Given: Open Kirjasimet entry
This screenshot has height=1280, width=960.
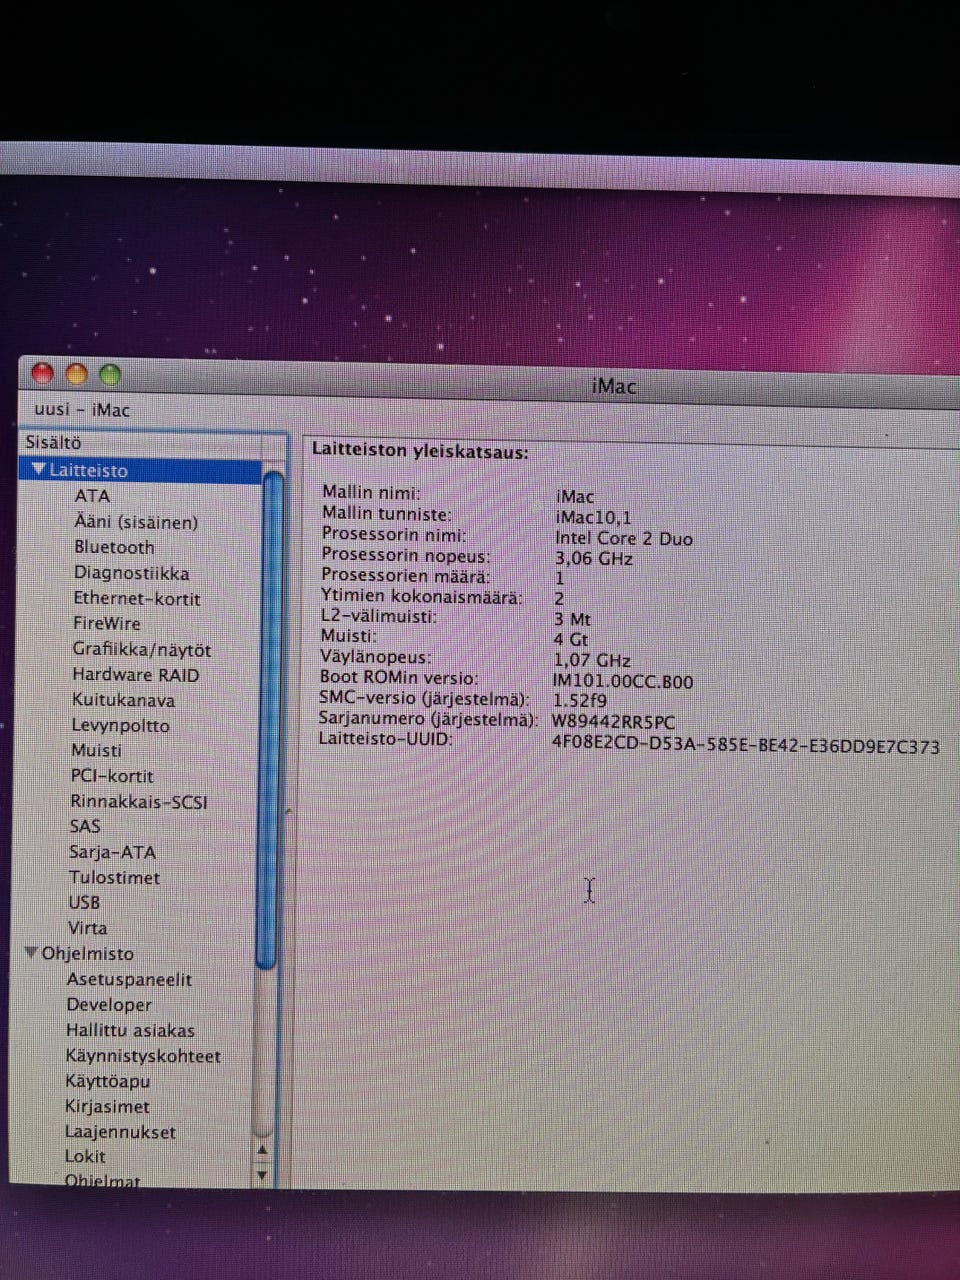Looking at the screenshot, I should tap(107, 1107).
